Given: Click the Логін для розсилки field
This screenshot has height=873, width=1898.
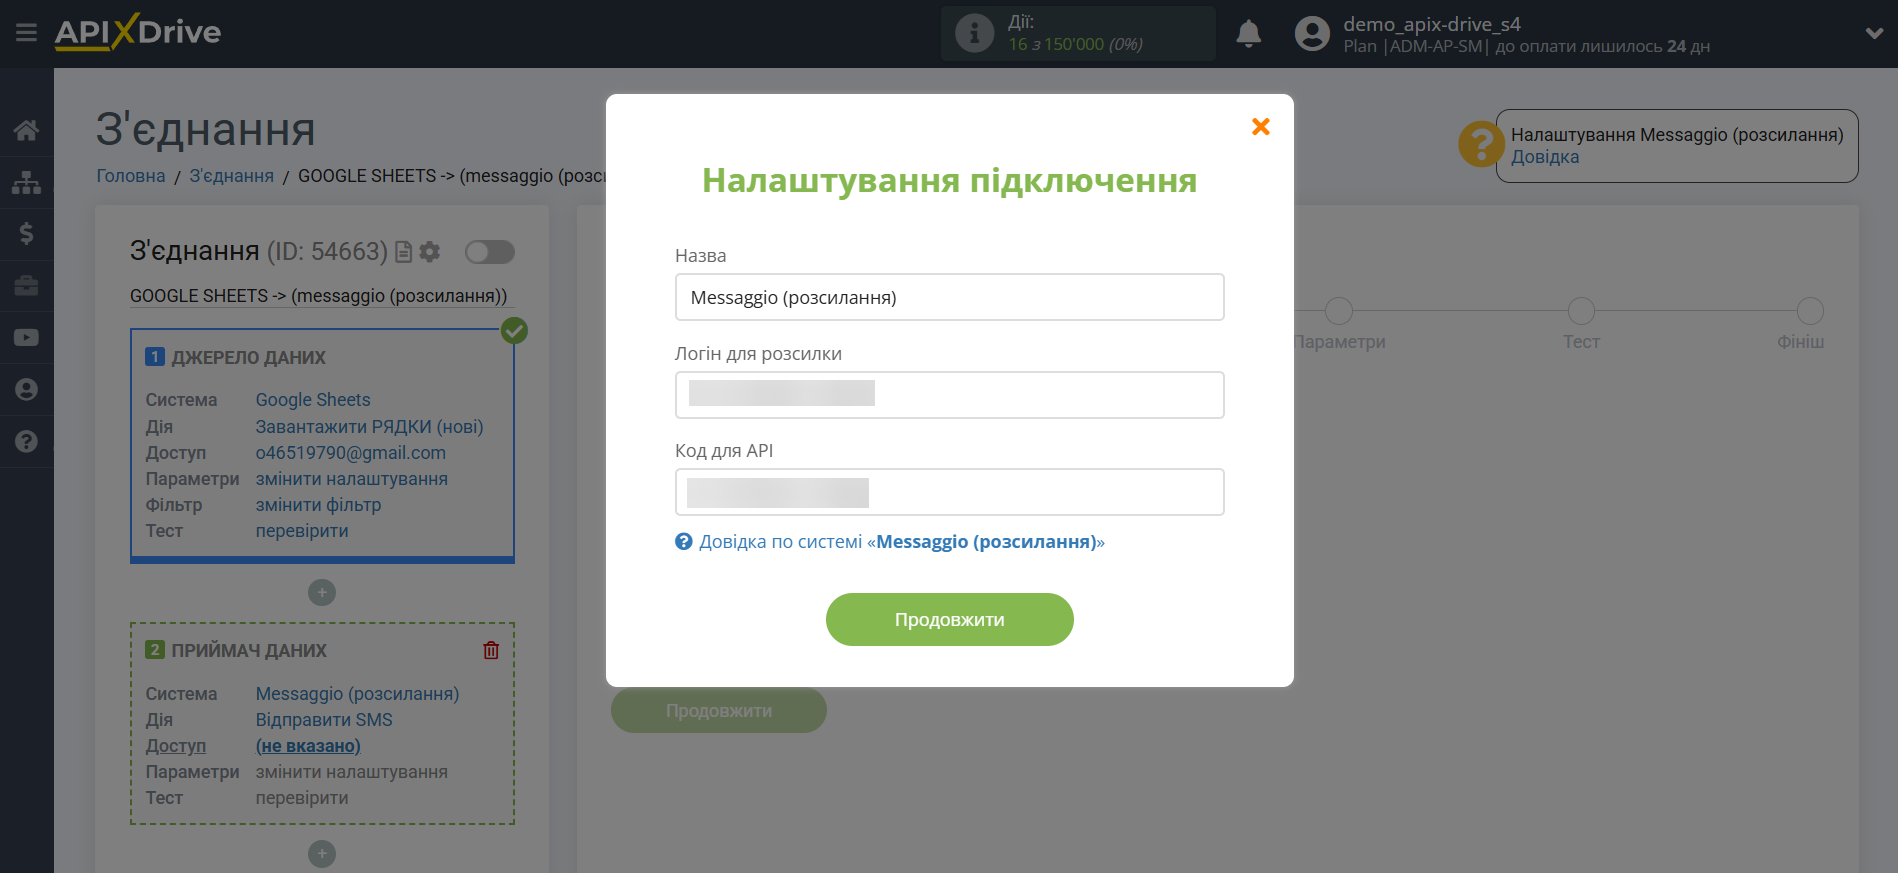Looking at the screenshot, I should point(950,395).
